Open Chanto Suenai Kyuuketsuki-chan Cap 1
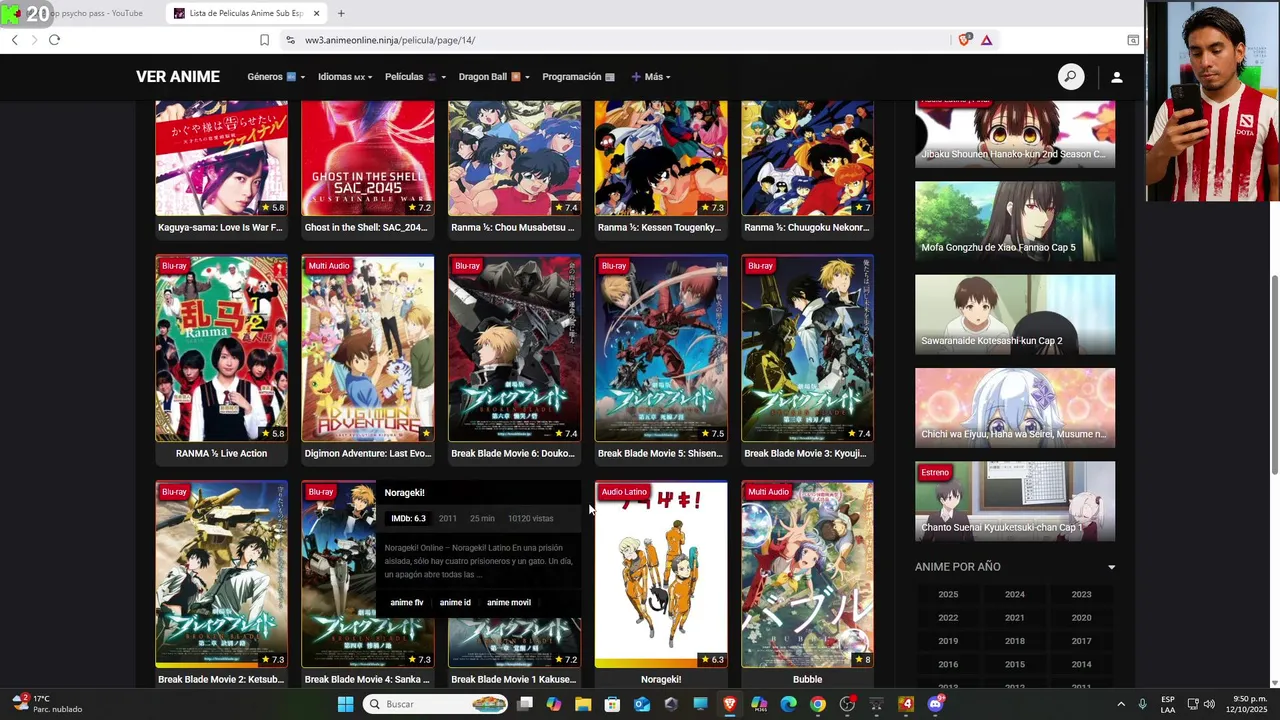Image resolution: width=1280 pixels, height=720 pixels. pos(1015,501)
